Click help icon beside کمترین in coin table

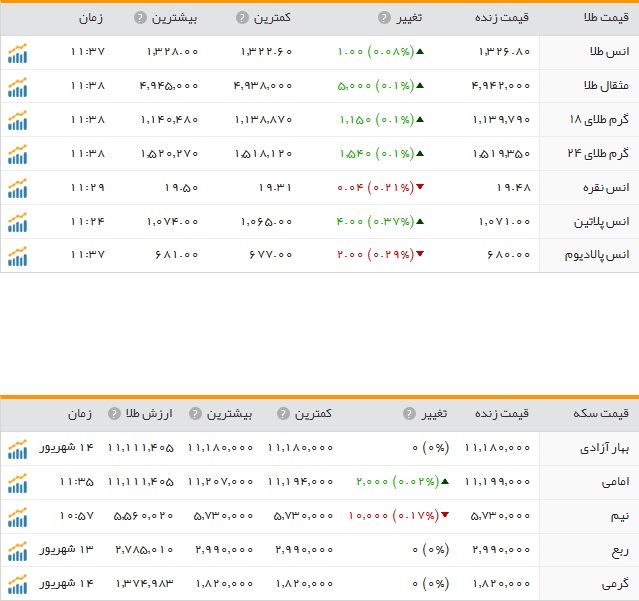click(x=283, y=414)
